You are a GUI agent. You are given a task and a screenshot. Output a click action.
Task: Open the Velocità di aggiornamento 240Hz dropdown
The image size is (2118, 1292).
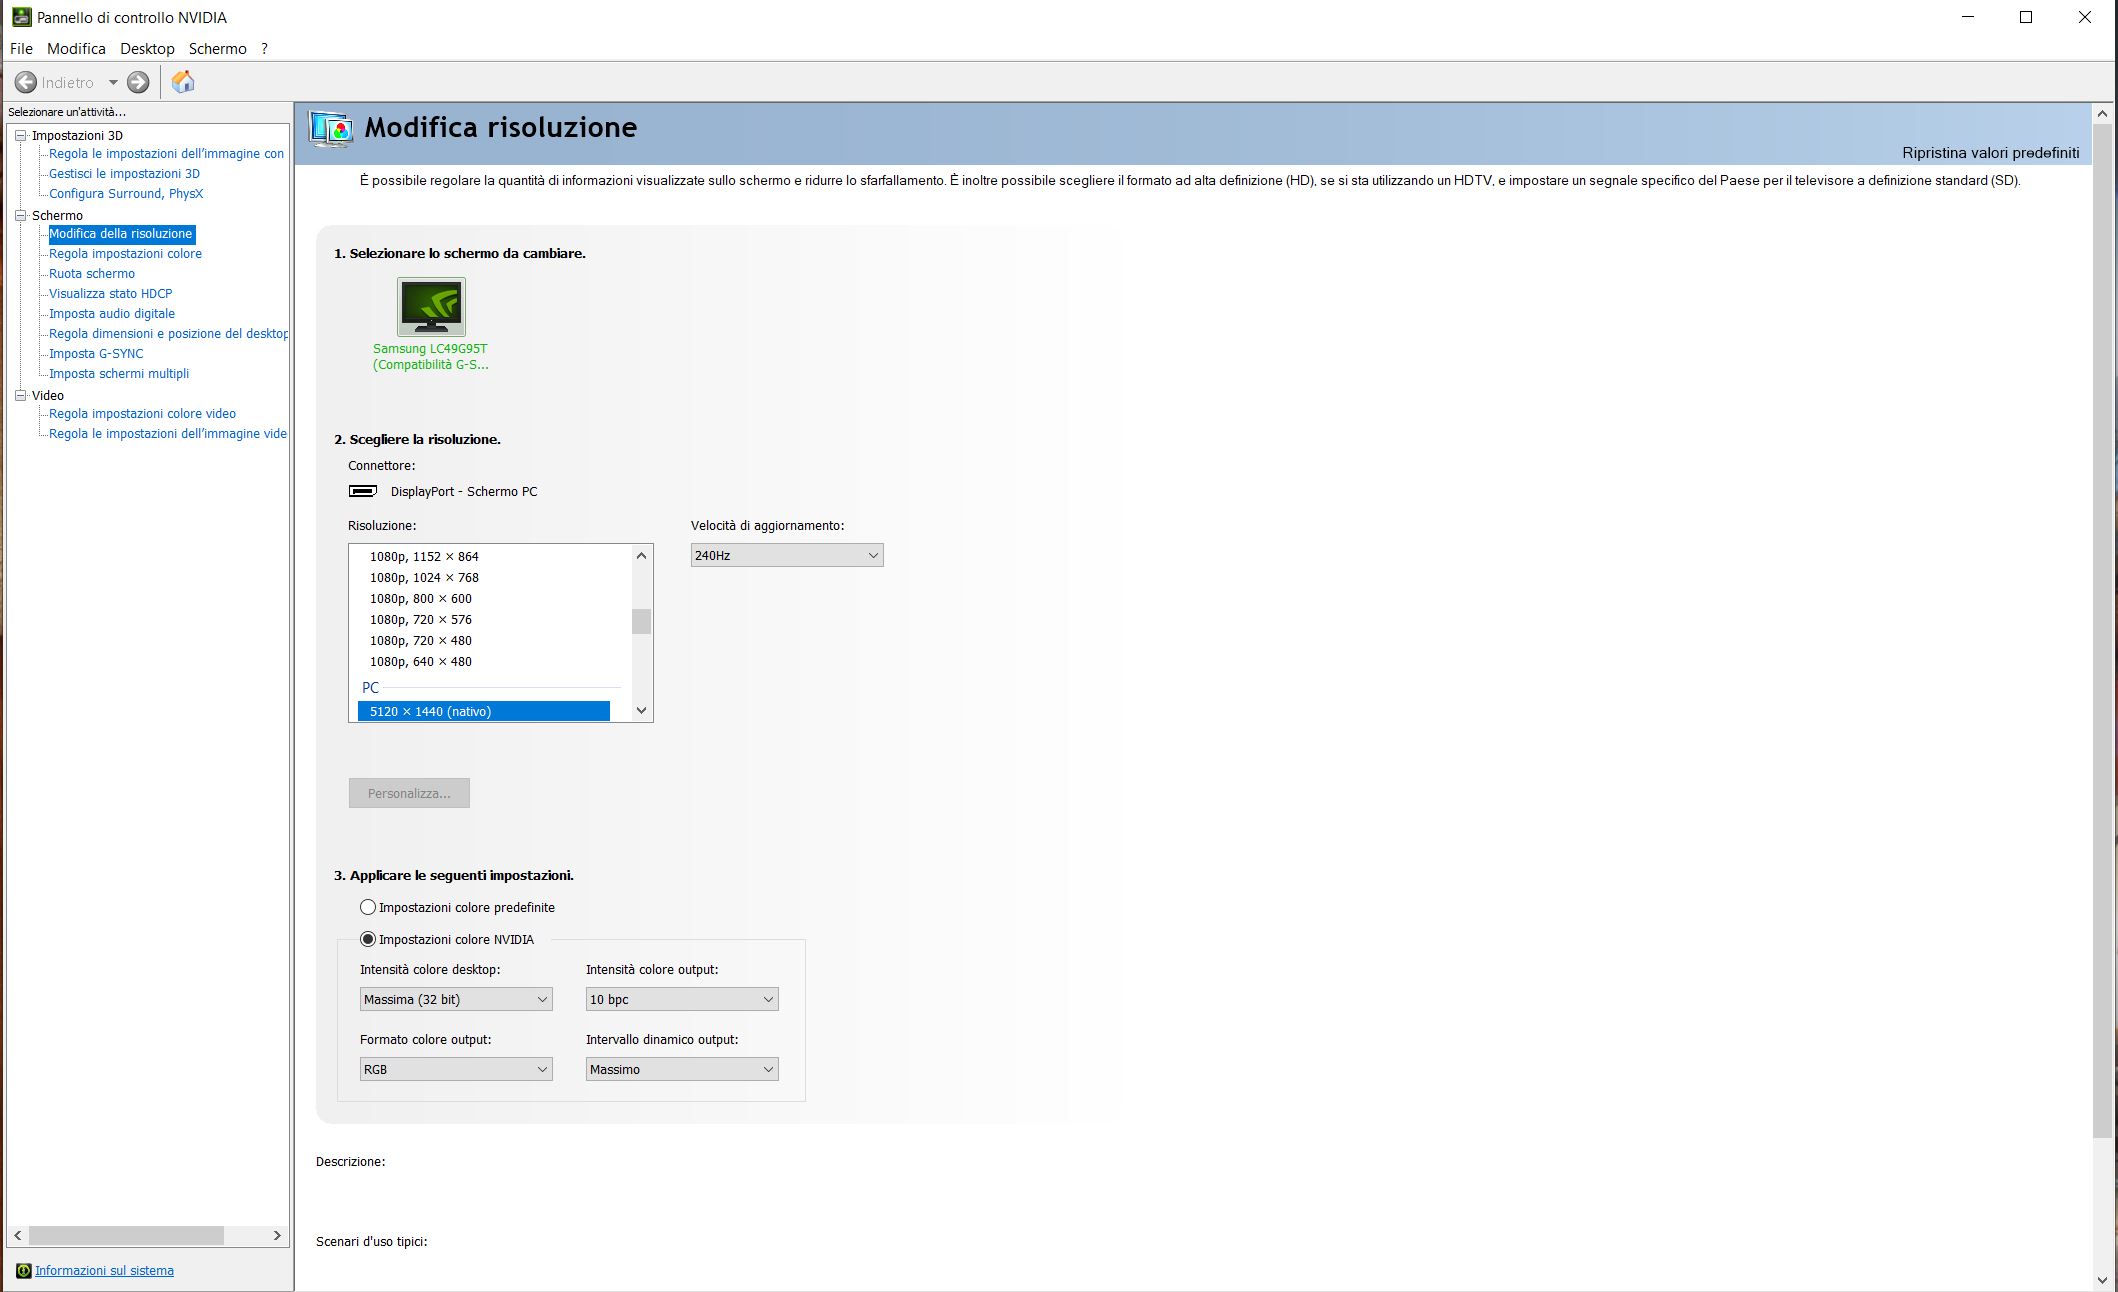[787, 555]
